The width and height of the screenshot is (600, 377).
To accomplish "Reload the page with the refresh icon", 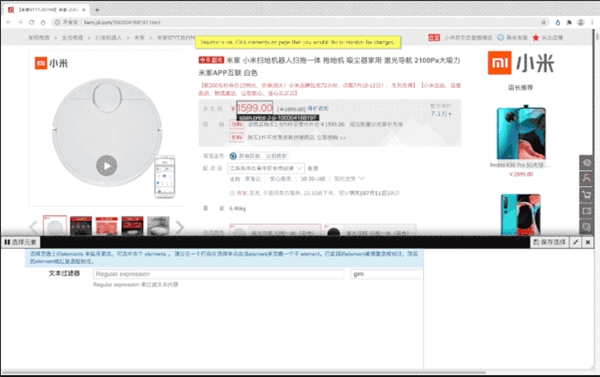I will pyautogui.click(x=32, y=22).
